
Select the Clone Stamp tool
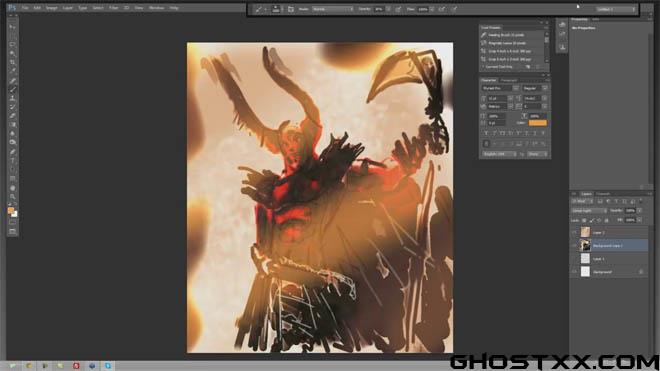13,98
